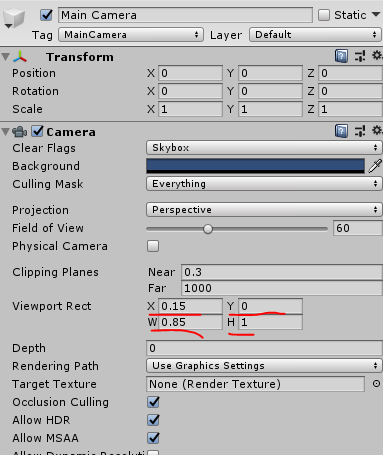383x455 pixels.
Task: Click the Field of View label
Action: point(48,228)
